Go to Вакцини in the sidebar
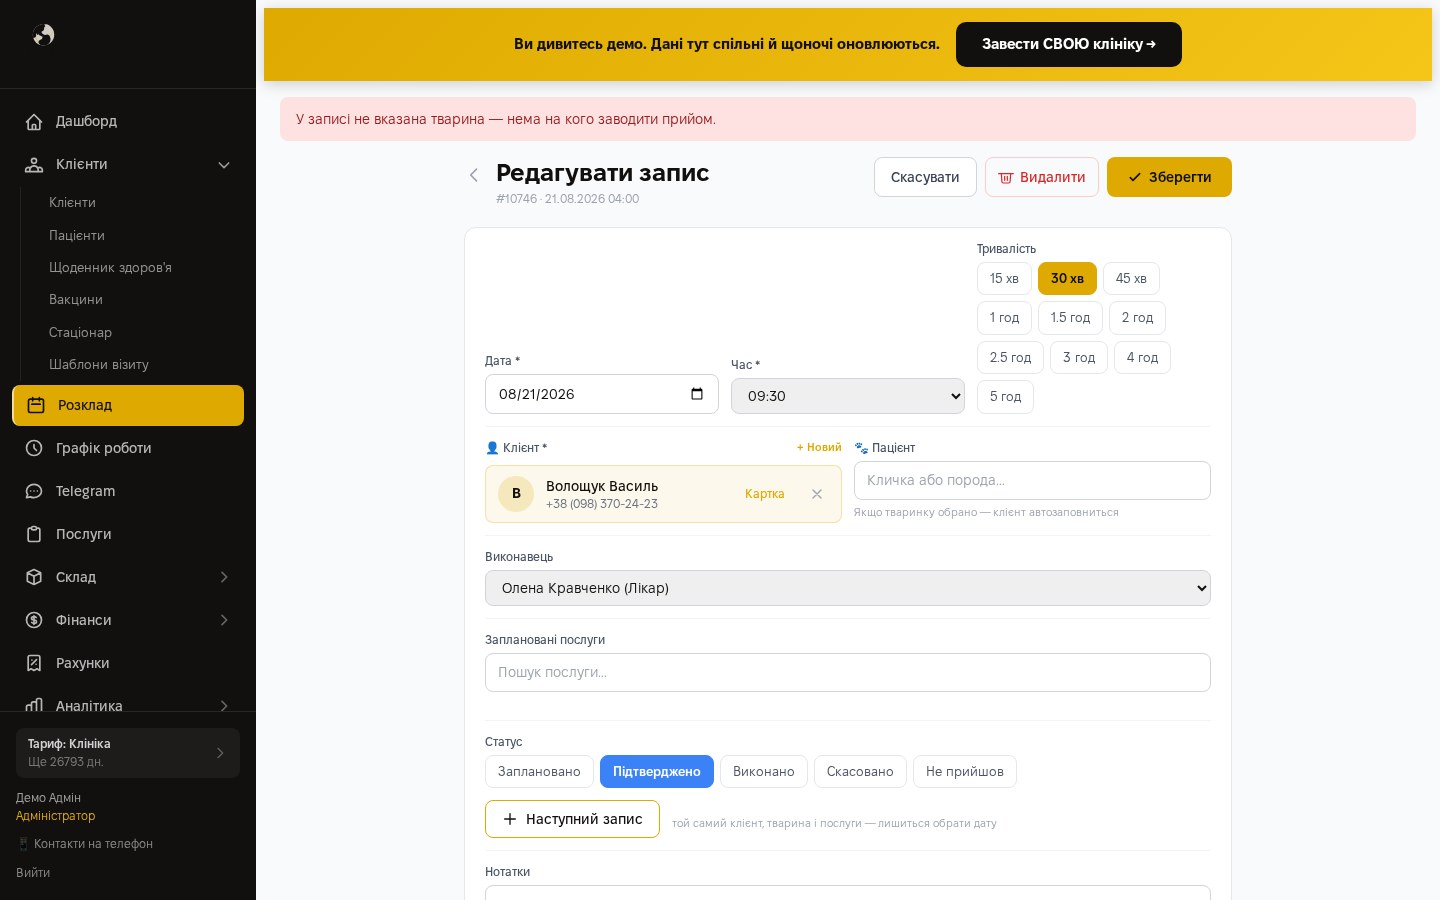The image size is (1440, 900). pos(76,299)
